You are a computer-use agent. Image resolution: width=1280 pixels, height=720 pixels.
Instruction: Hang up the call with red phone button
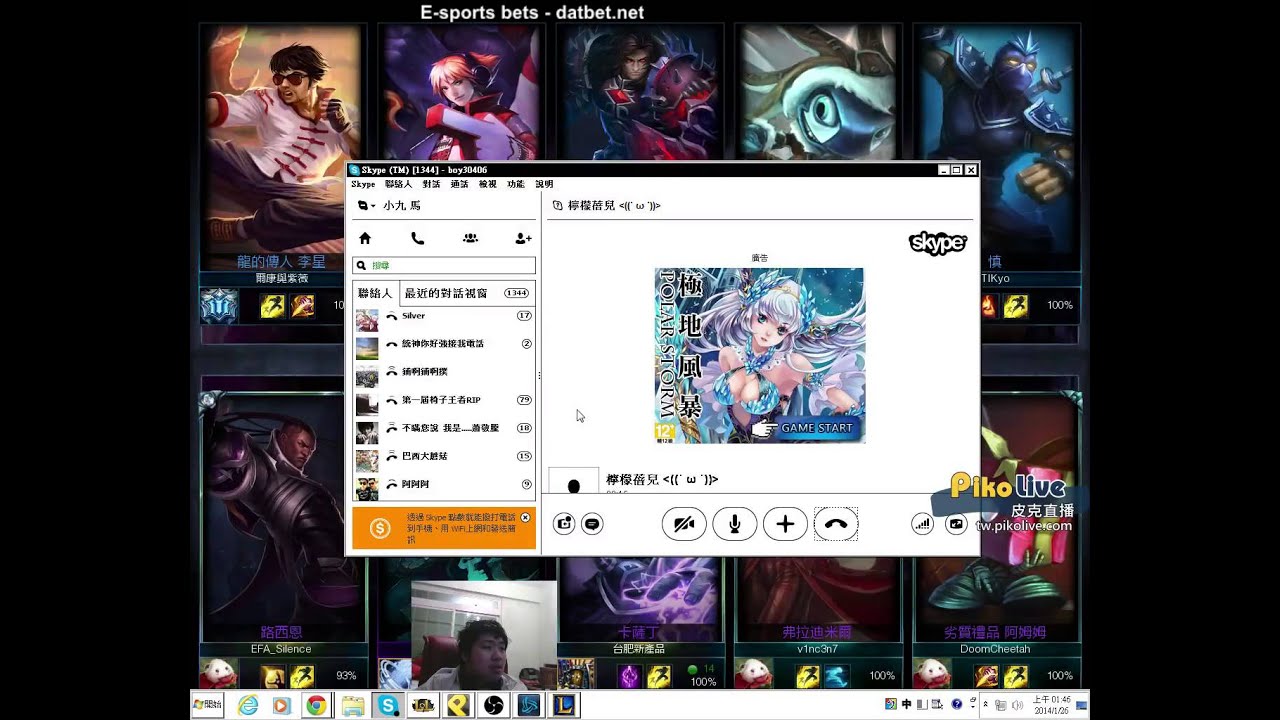[x=836, y=524]
